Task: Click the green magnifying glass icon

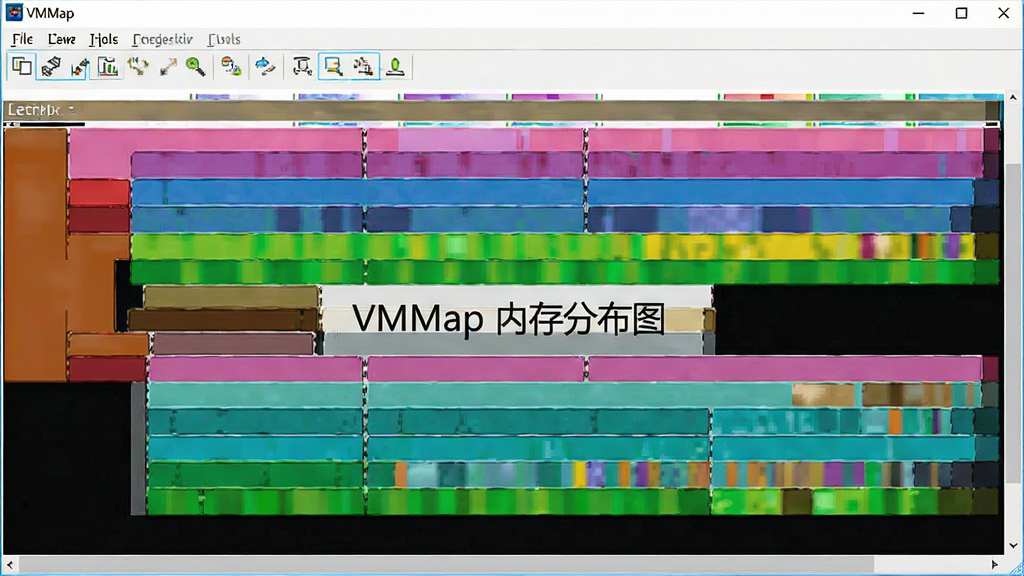Action: tap(195, 66)
